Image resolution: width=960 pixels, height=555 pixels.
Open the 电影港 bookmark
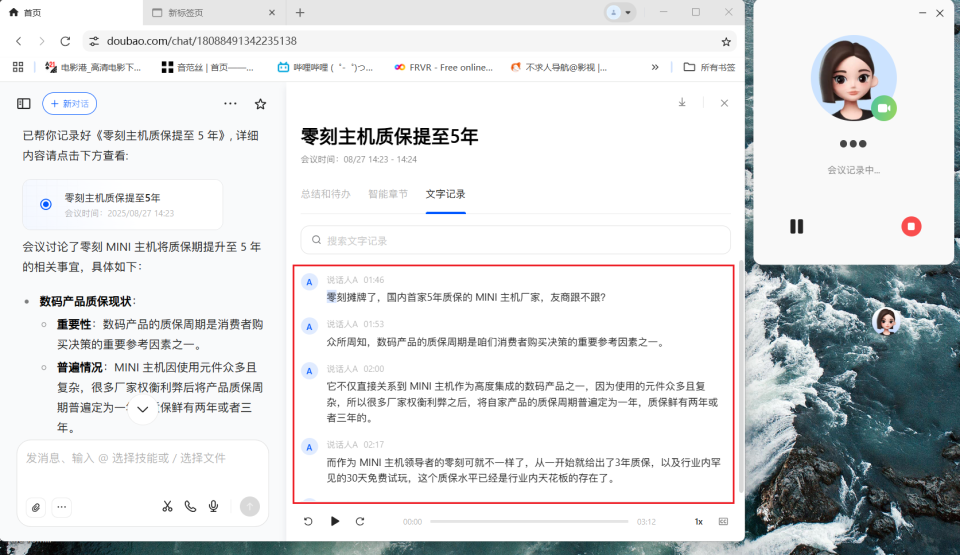(93, 67)
